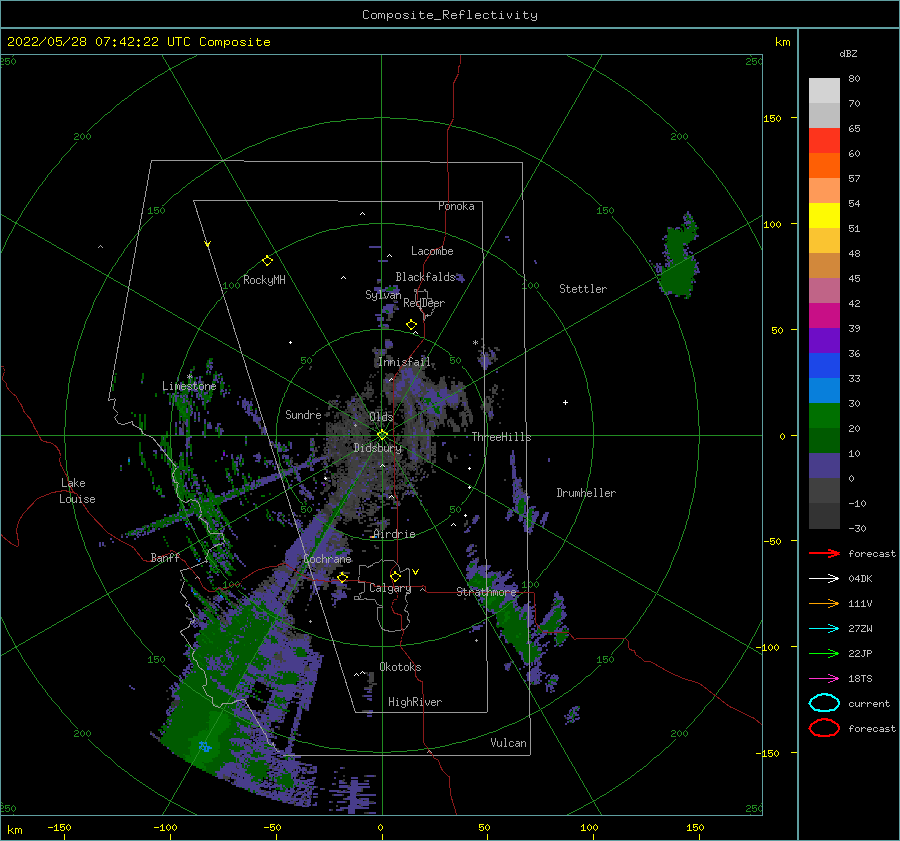Select the white 04DK arrow in legend
Image resolution: width=900 pixels, height=841 pixels.
pyautogui.click(x=824, y=578)
